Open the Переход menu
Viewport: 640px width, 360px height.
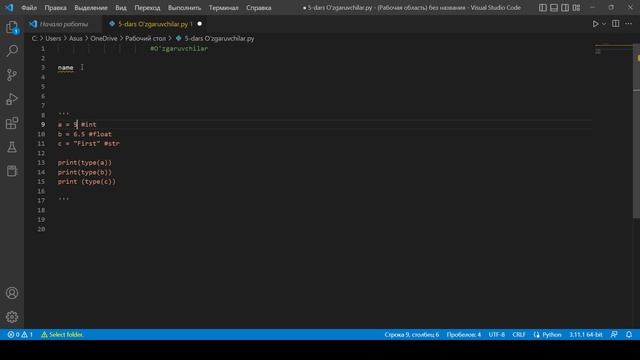147,8
